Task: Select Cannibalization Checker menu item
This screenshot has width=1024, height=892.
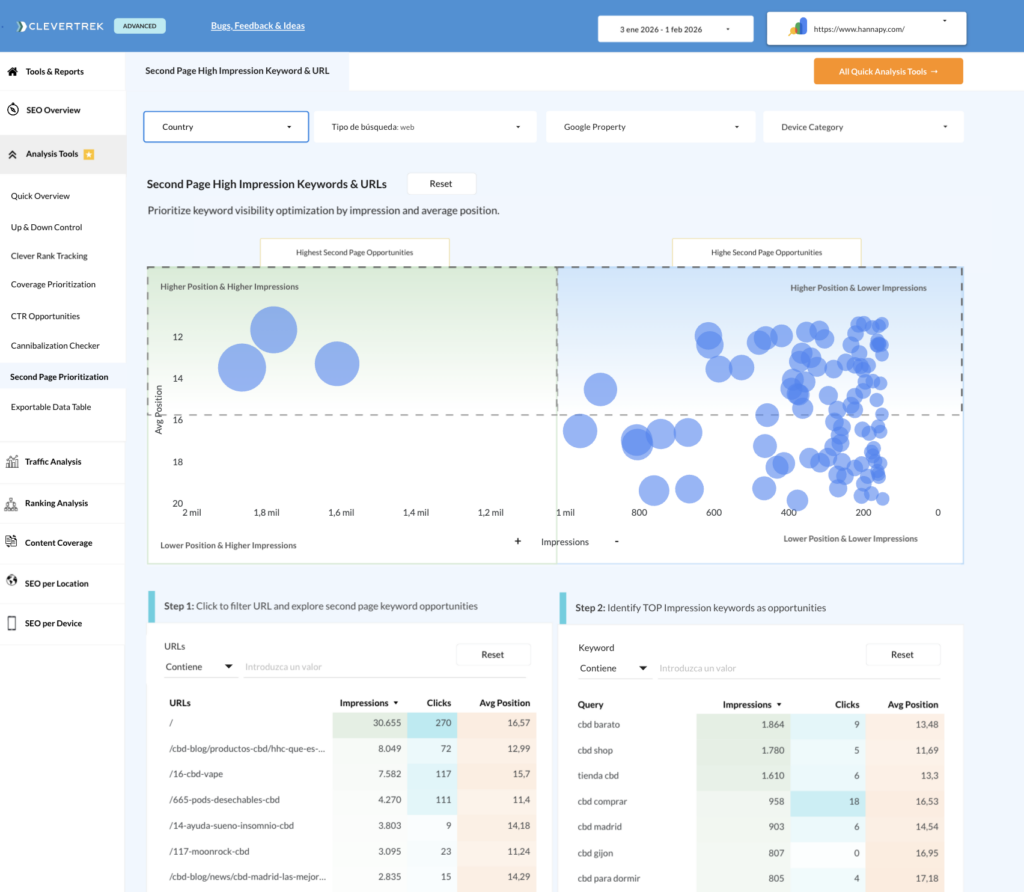Action: (55, 346)
